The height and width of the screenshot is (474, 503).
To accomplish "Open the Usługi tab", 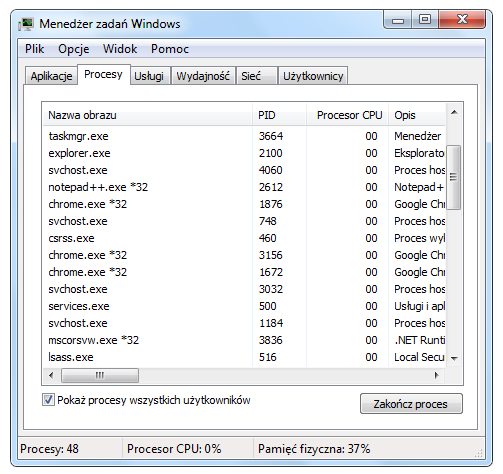I will (149, 76).
